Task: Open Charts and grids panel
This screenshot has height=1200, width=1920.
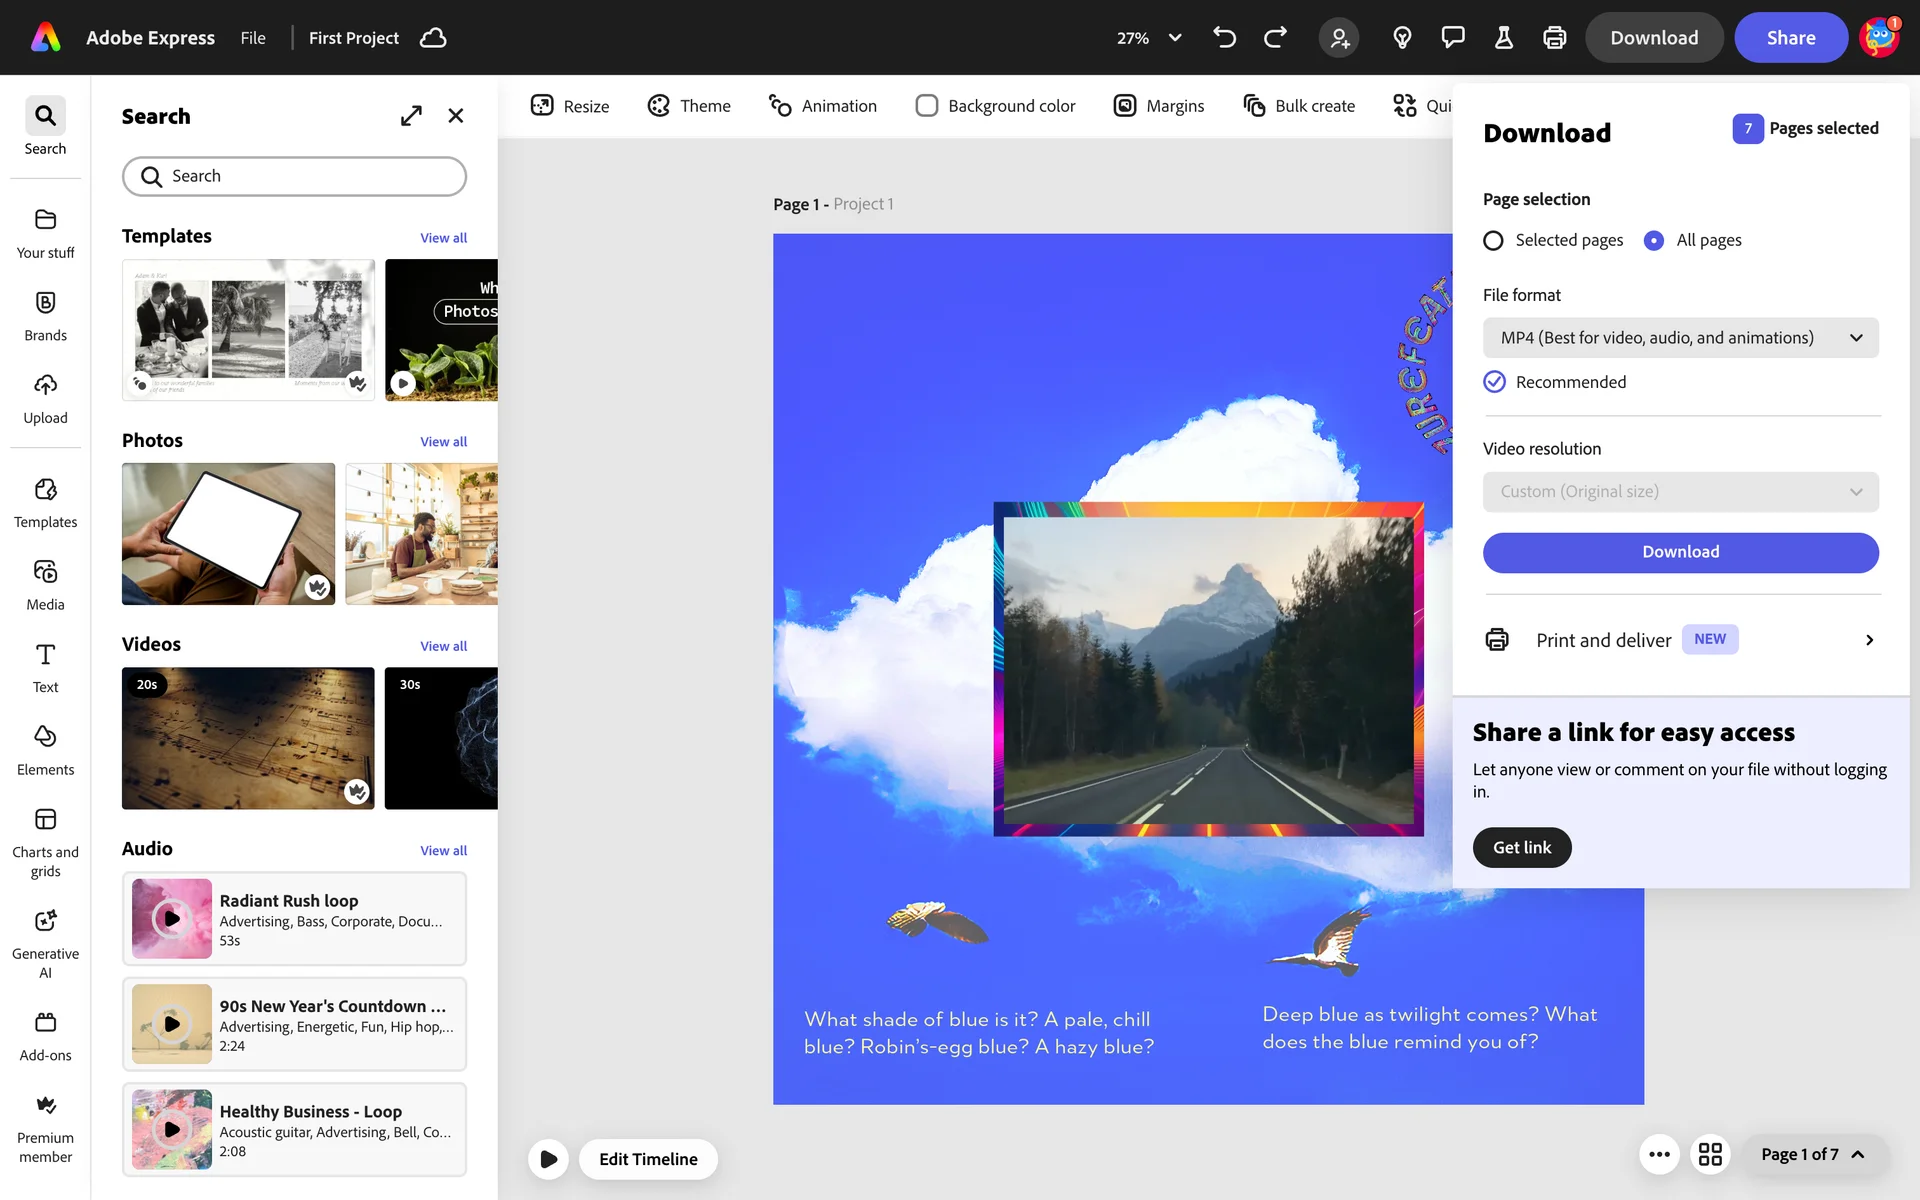Action: point(45,842)
